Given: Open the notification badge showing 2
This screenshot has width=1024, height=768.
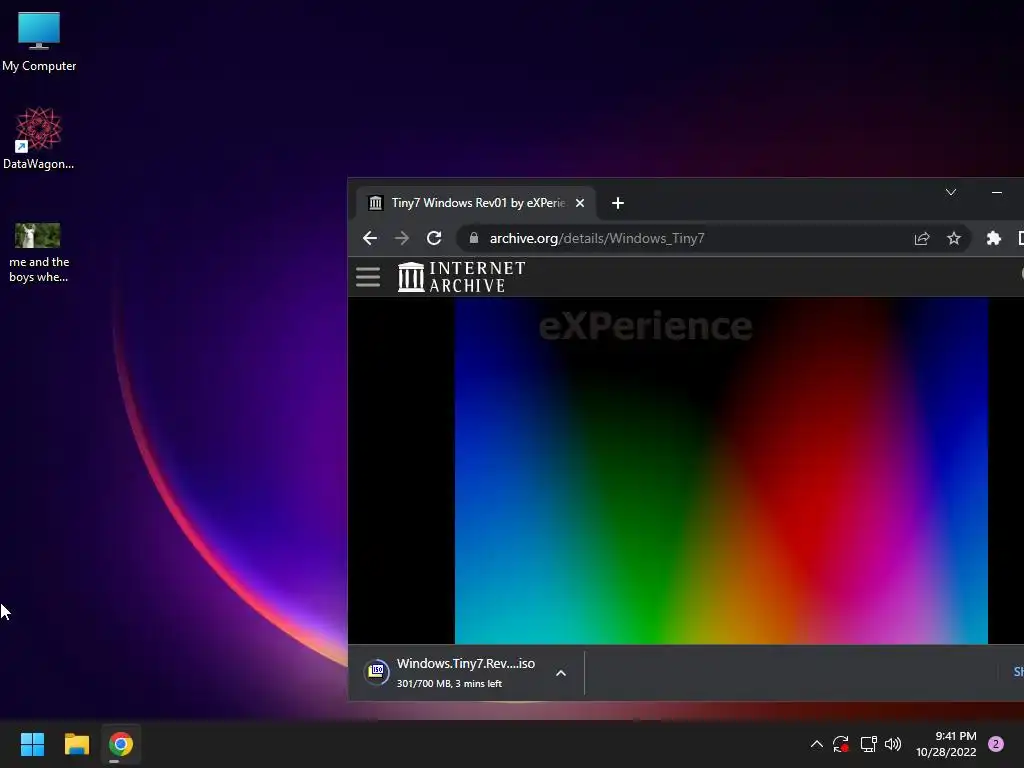Looking at the screenshot, I should [x=996, y=744].
